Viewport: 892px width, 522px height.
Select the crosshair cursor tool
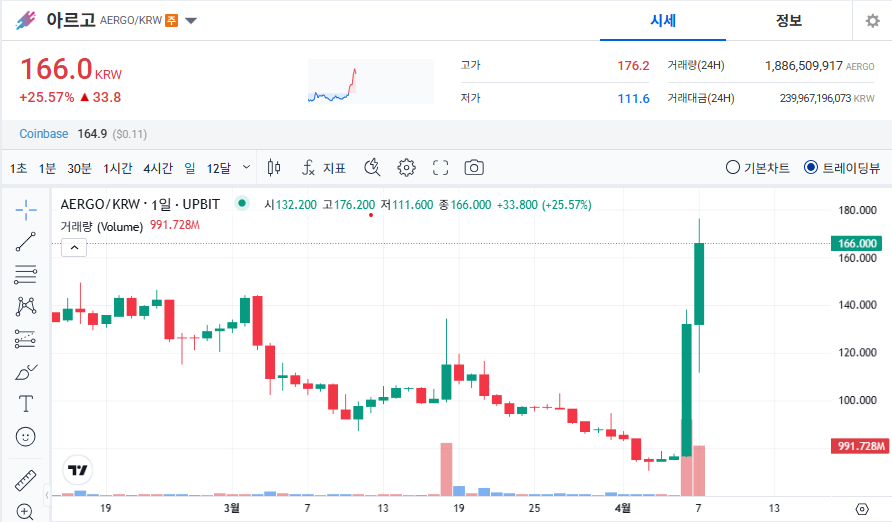26,210
